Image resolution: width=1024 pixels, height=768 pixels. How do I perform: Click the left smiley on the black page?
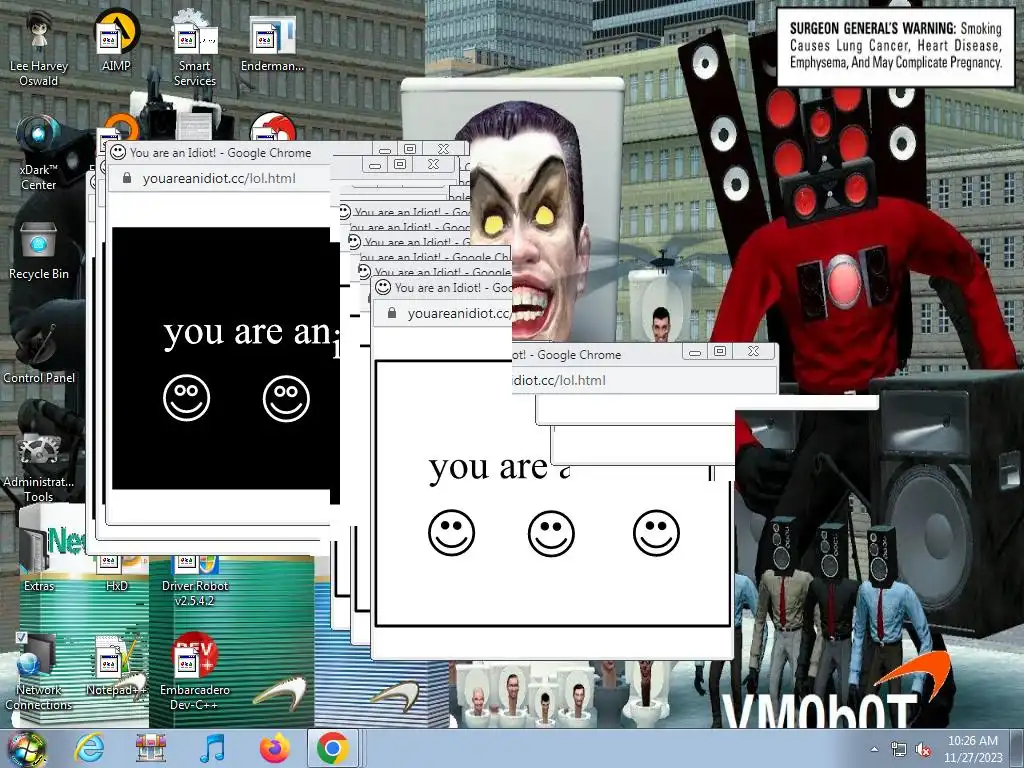[x=186, y=397]
